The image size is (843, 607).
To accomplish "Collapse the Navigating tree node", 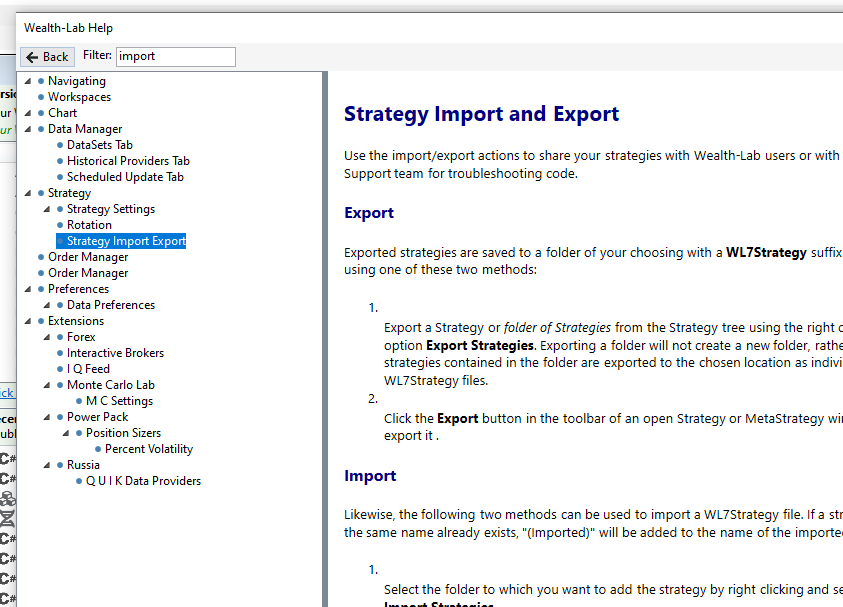I will point(27,81).
